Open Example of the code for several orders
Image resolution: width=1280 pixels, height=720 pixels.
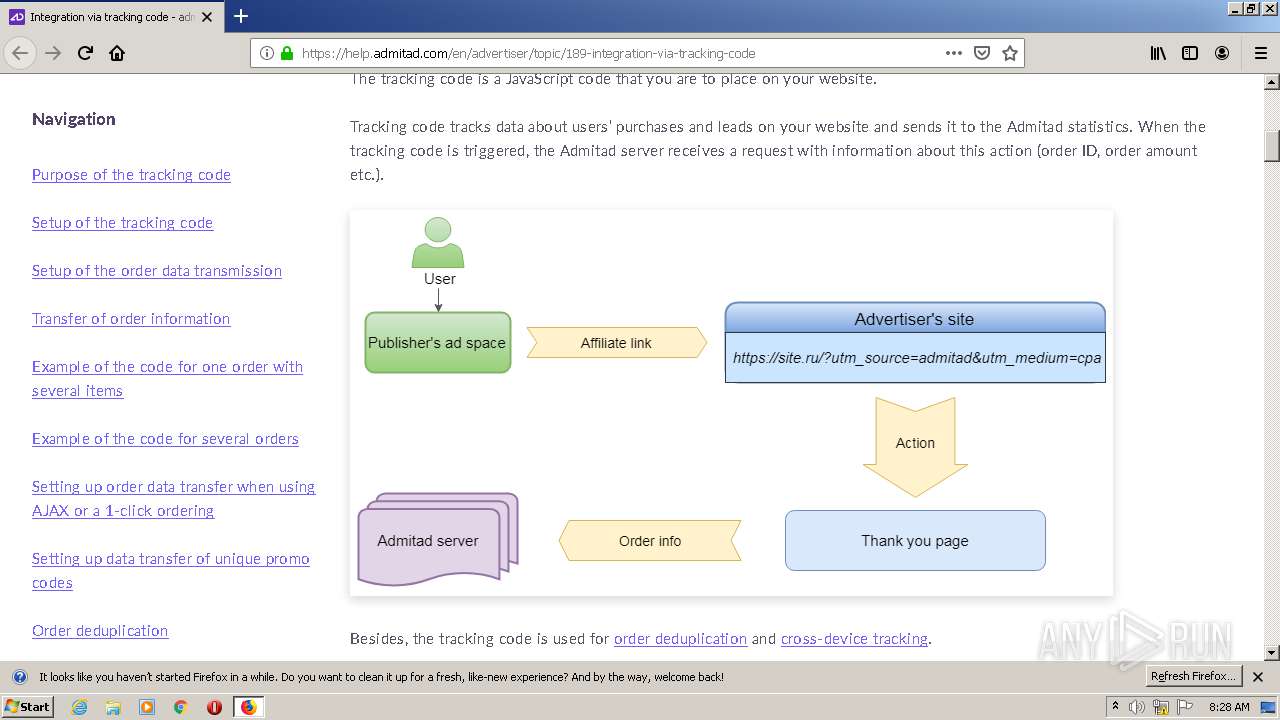pos(165,439)
